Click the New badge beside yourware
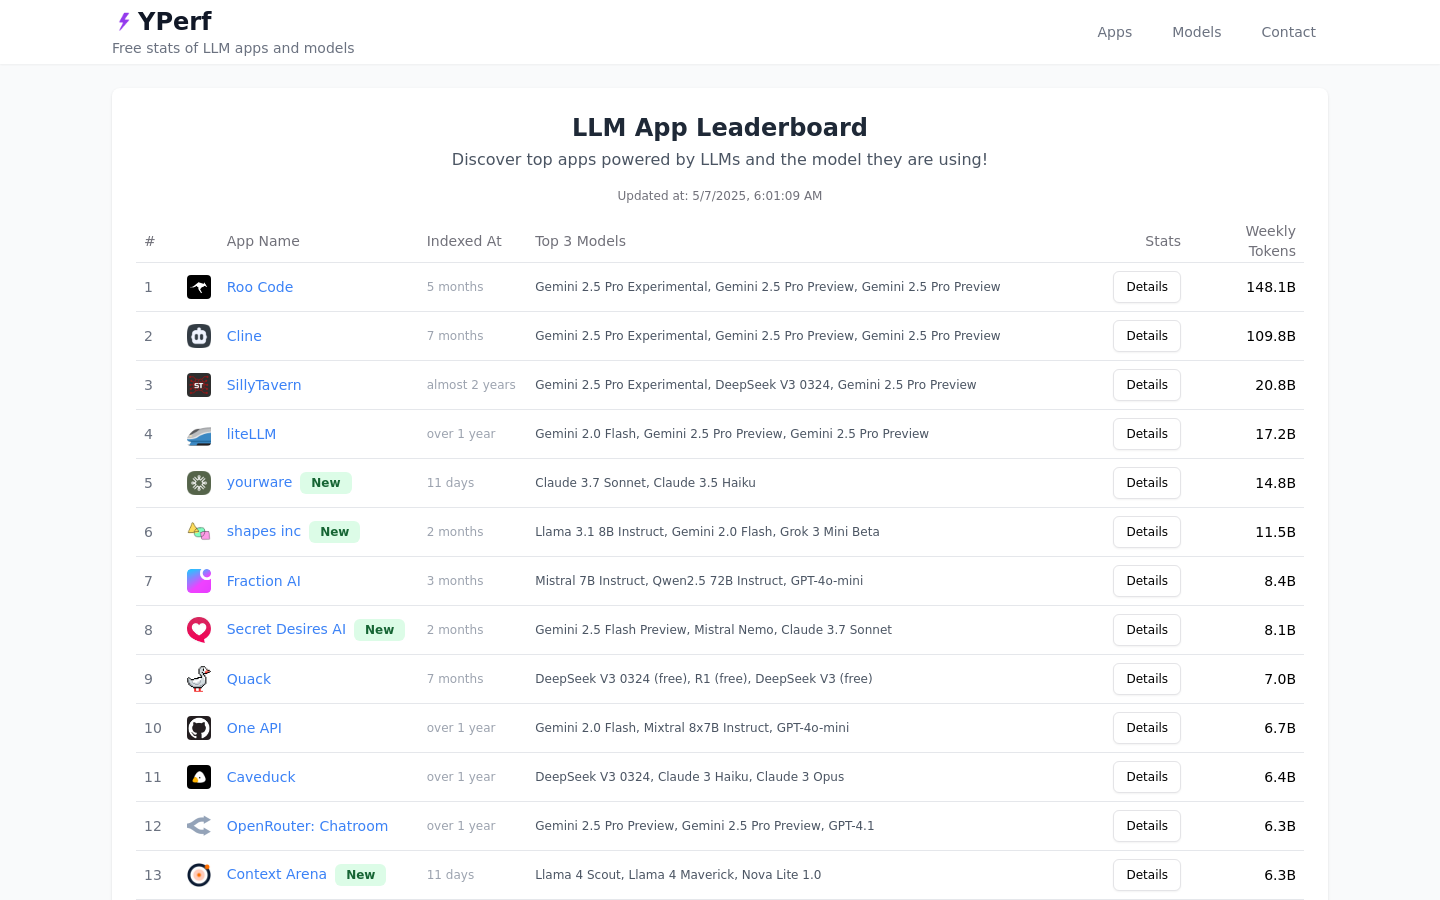 click(326, 483)
